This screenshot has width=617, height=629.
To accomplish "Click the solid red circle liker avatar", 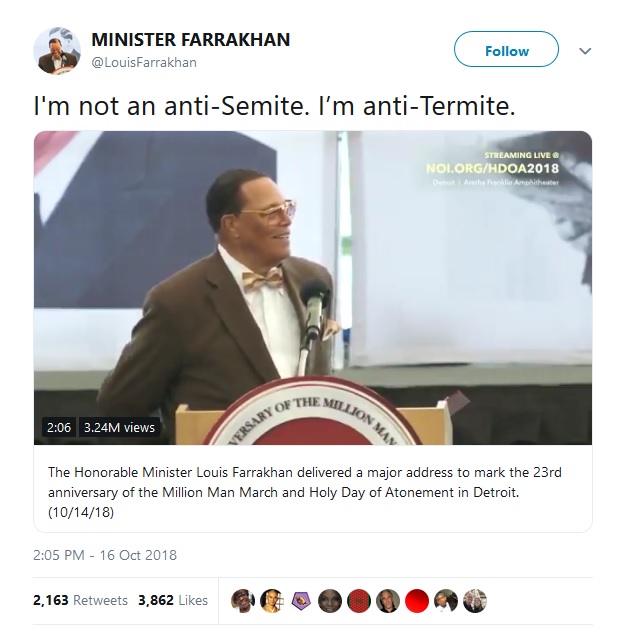I will point(417,600).
